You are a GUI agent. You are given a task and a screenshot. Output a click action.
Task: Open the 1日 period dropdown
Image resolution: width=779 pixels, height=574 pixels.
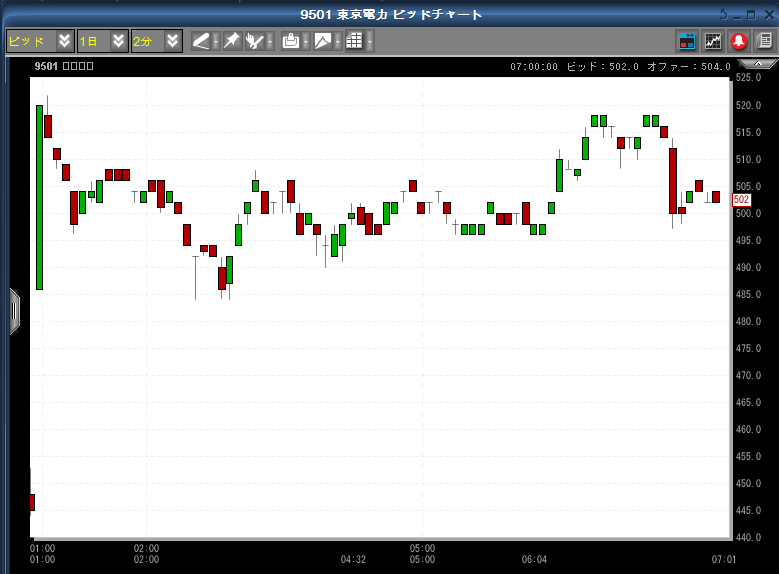(118, 41)
